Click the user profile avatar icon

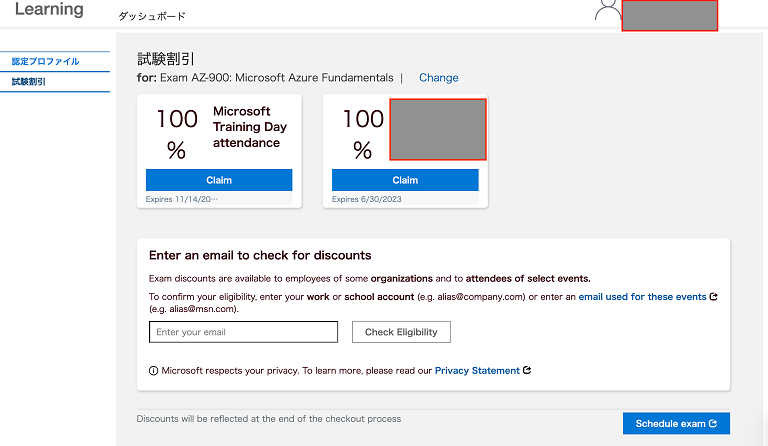coord(607,10)
